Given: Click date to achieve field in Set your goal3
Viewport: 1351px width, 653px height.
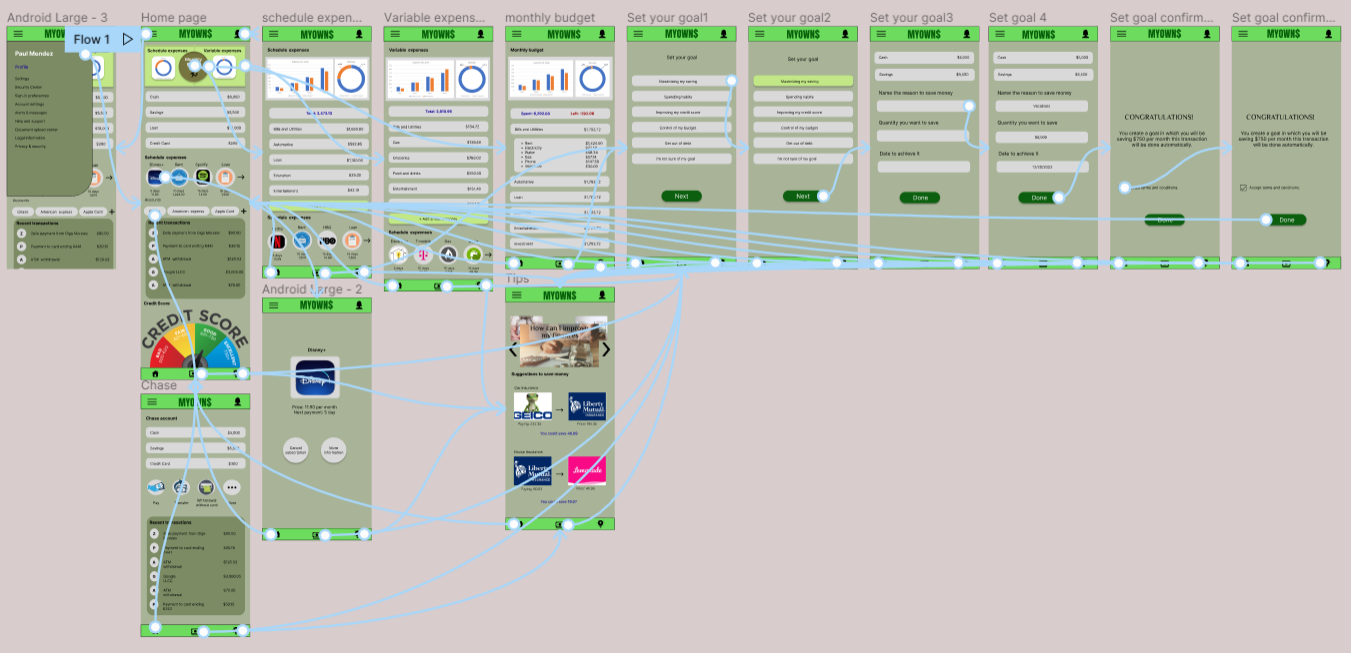Looking at the screenshot, I should (x=924, y=167).
